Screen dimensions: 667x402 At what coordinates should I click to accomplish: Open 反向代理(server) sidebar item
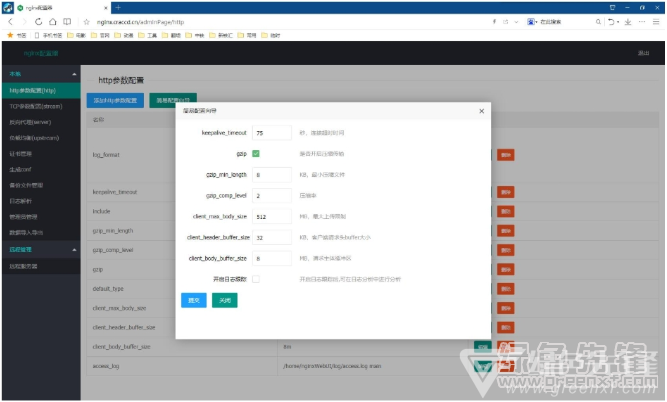point(41,122)
